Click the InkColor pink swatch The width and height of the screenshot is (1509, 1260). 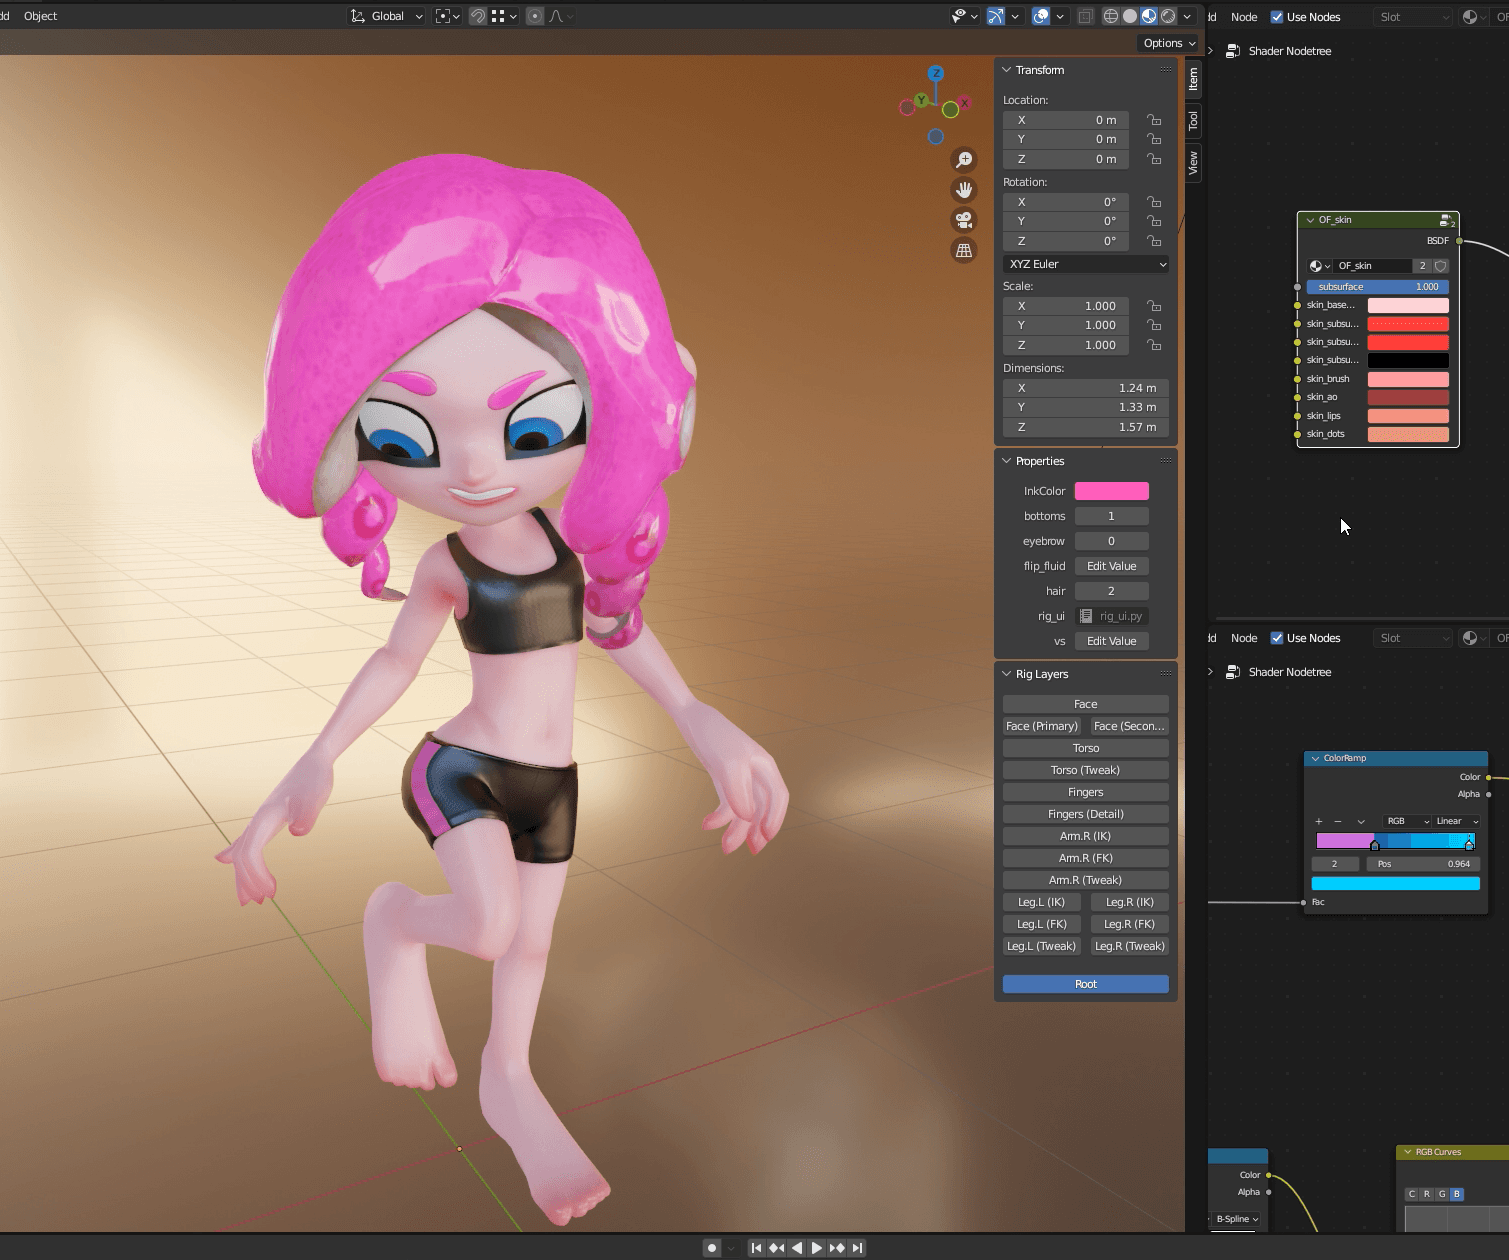(1112, 491)
